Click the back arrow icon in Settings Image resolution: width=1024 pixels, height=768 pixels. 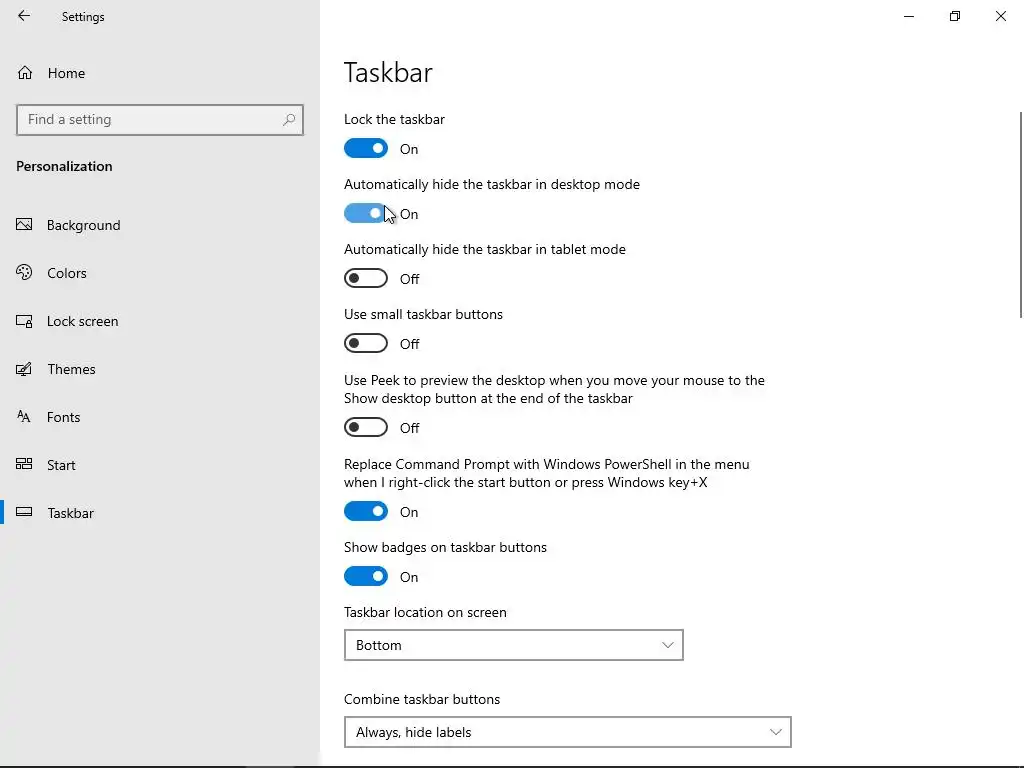24,16
